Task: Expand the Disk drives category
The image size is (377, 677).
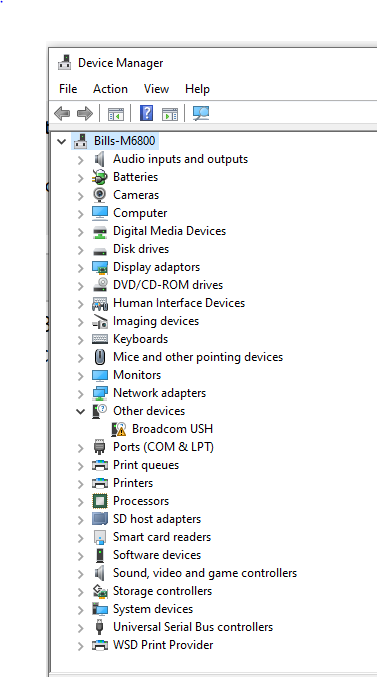Action: tap(80, 250)
